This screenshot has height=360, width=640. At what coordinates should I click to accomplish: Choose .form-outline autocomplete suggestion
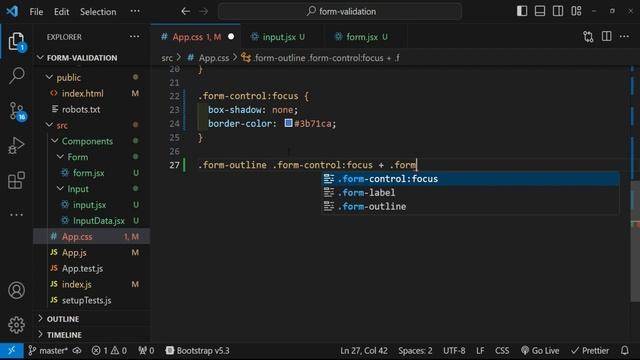pyautogui.click(x=470, y=207)
